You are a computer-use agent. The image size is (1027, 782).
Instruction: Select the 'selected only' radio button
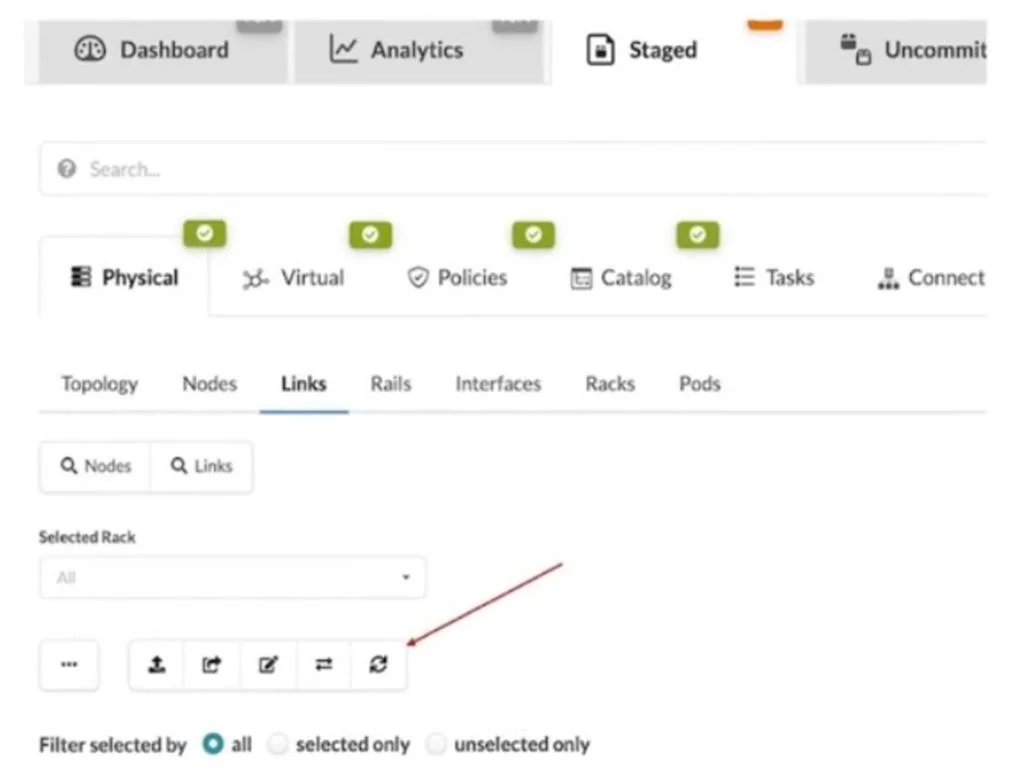click(x=278, y=744)
